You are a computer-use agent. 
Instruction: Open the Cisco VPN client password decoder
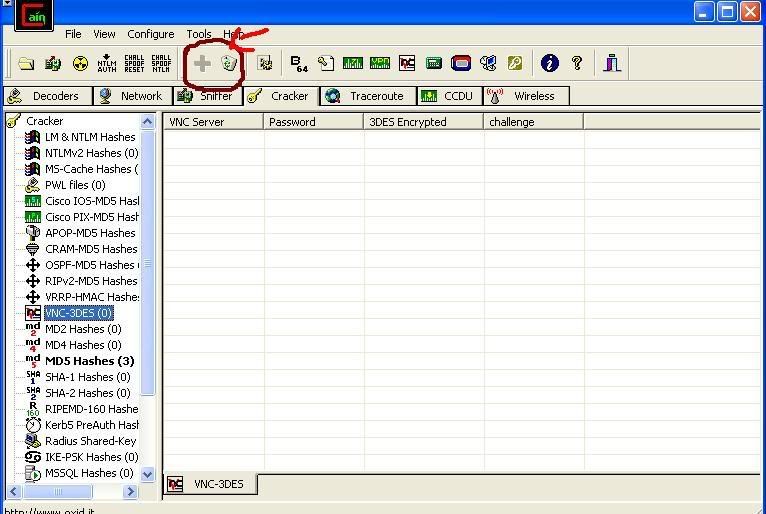point(380,63)
